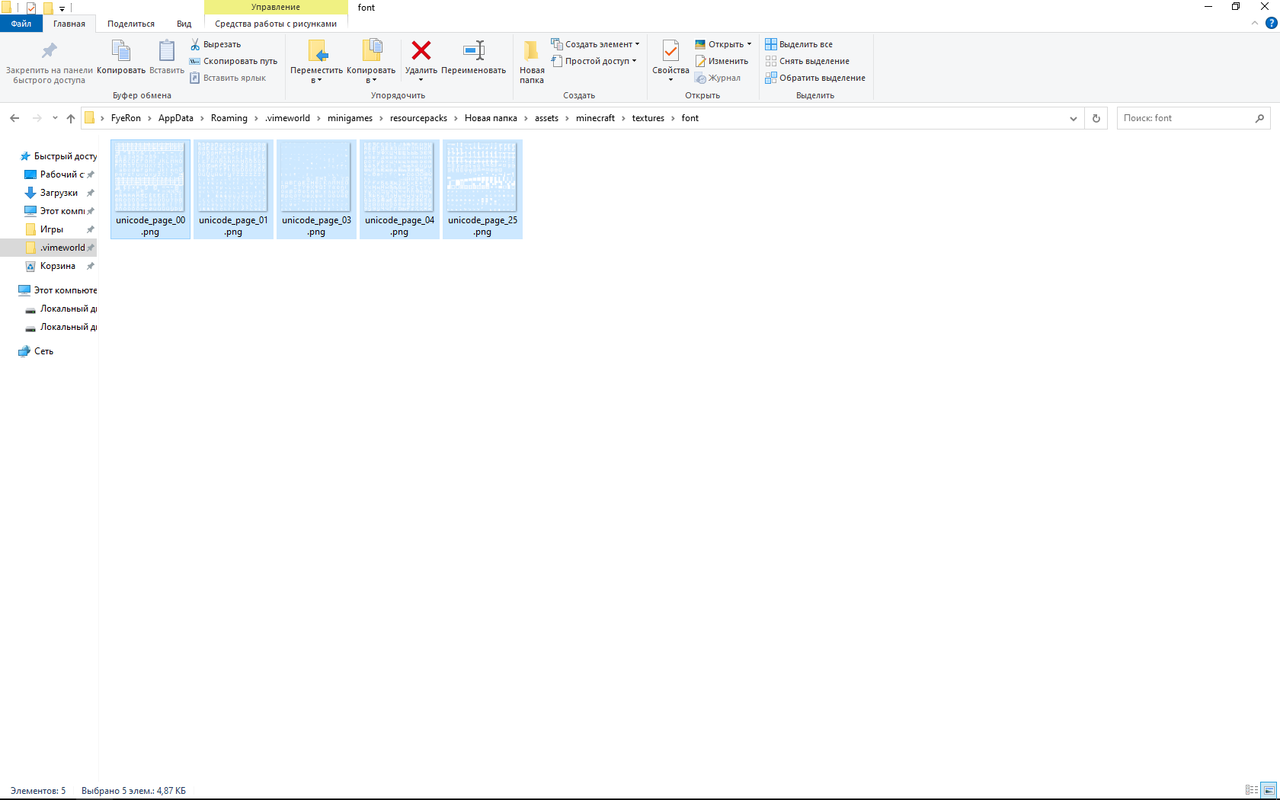Screen dimensions: 1280x800
Task: Go up one folder level arrow
Action: click(70, 118)
